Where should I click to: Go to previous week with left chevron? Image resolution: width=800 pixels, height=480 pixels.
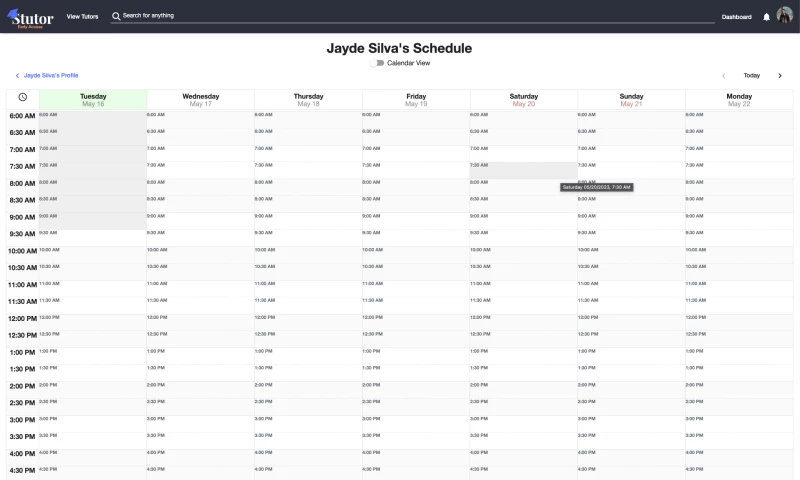pyautogui.click(x=723, y=76)
